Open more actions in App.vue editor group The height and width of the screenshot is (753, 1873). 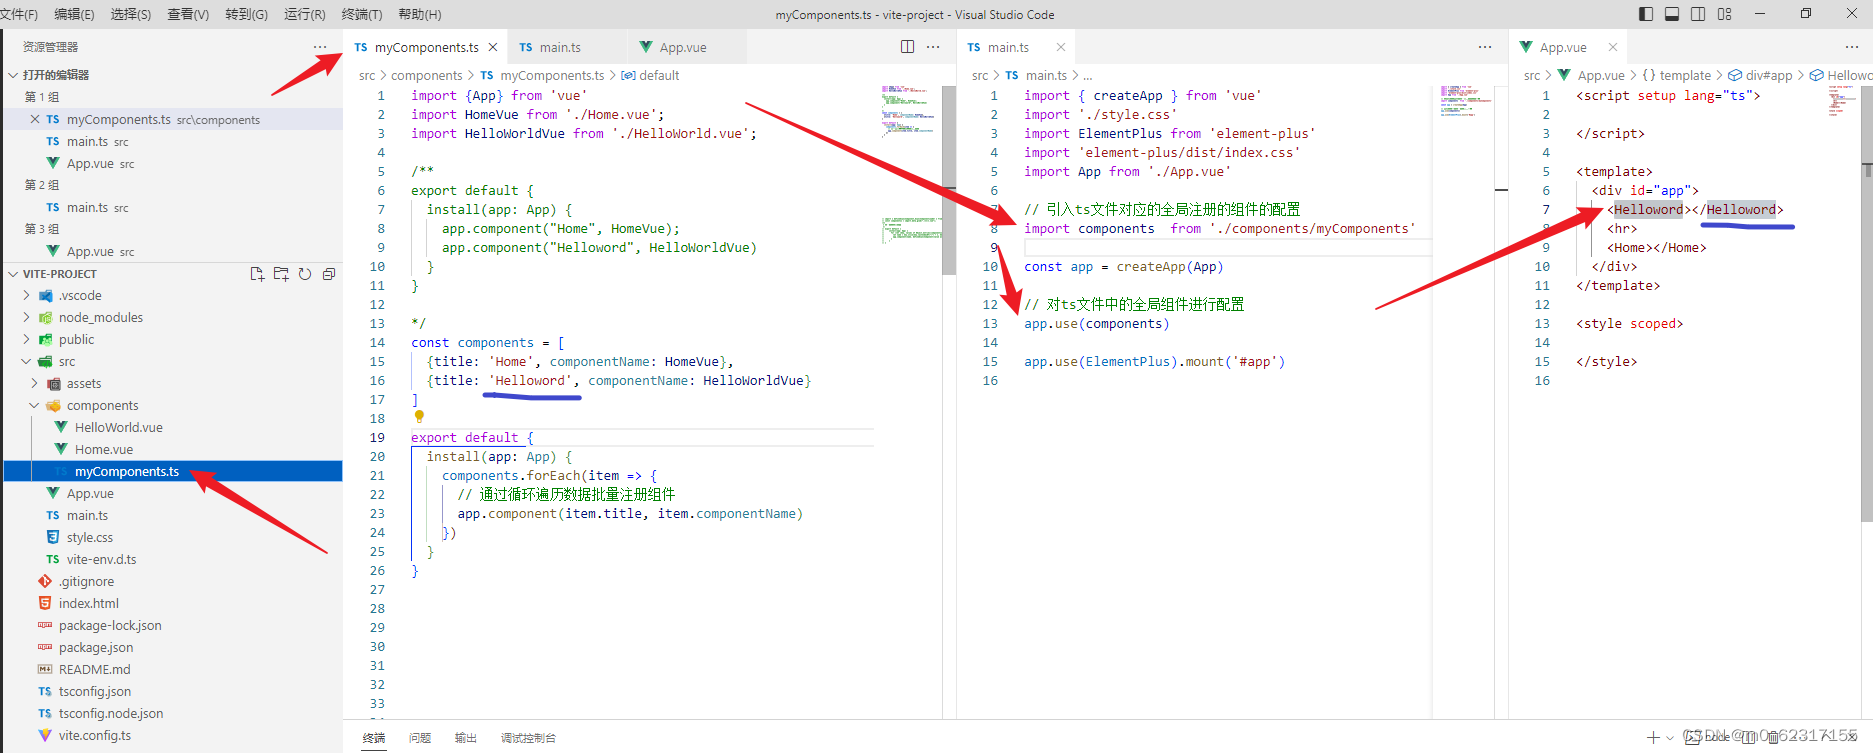click(x=1852, y=47)
